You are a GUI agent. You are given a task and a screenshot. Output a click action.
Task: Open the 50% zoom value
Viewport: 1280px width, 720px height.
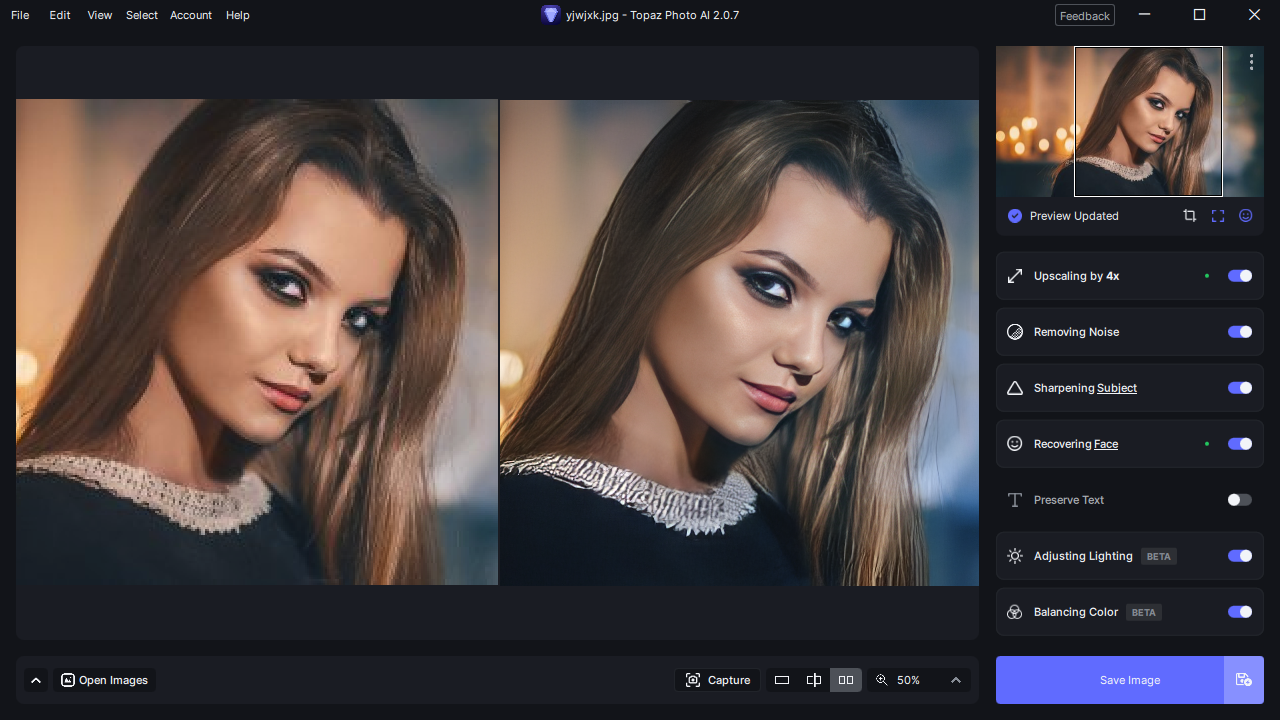[908, 680]
